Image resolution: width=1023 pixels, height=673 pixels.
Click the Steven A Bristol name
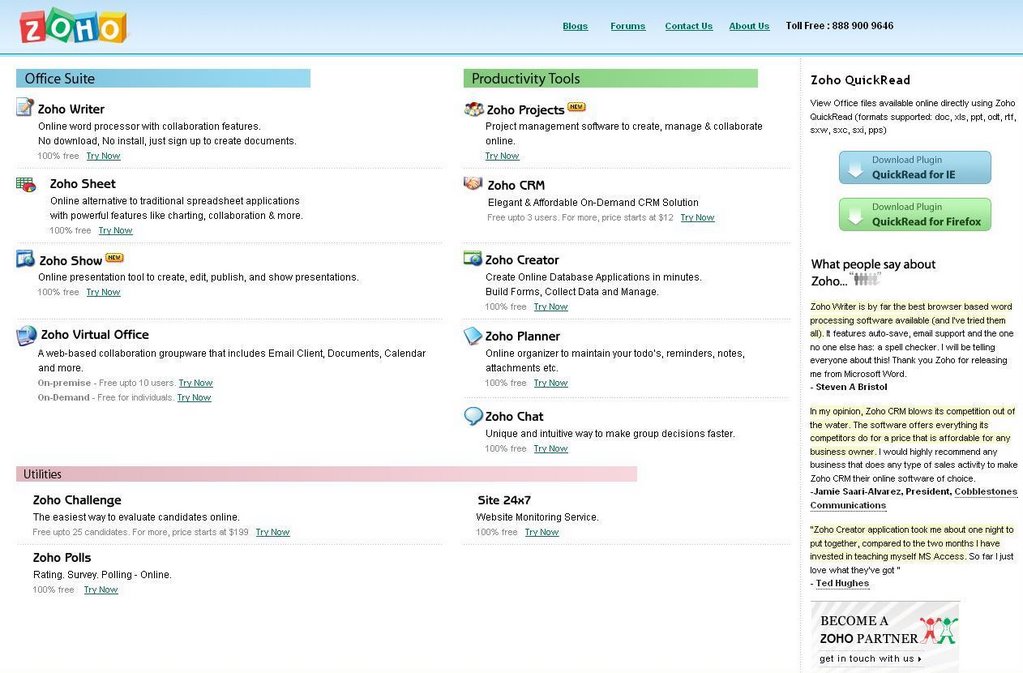pos(851,387)
